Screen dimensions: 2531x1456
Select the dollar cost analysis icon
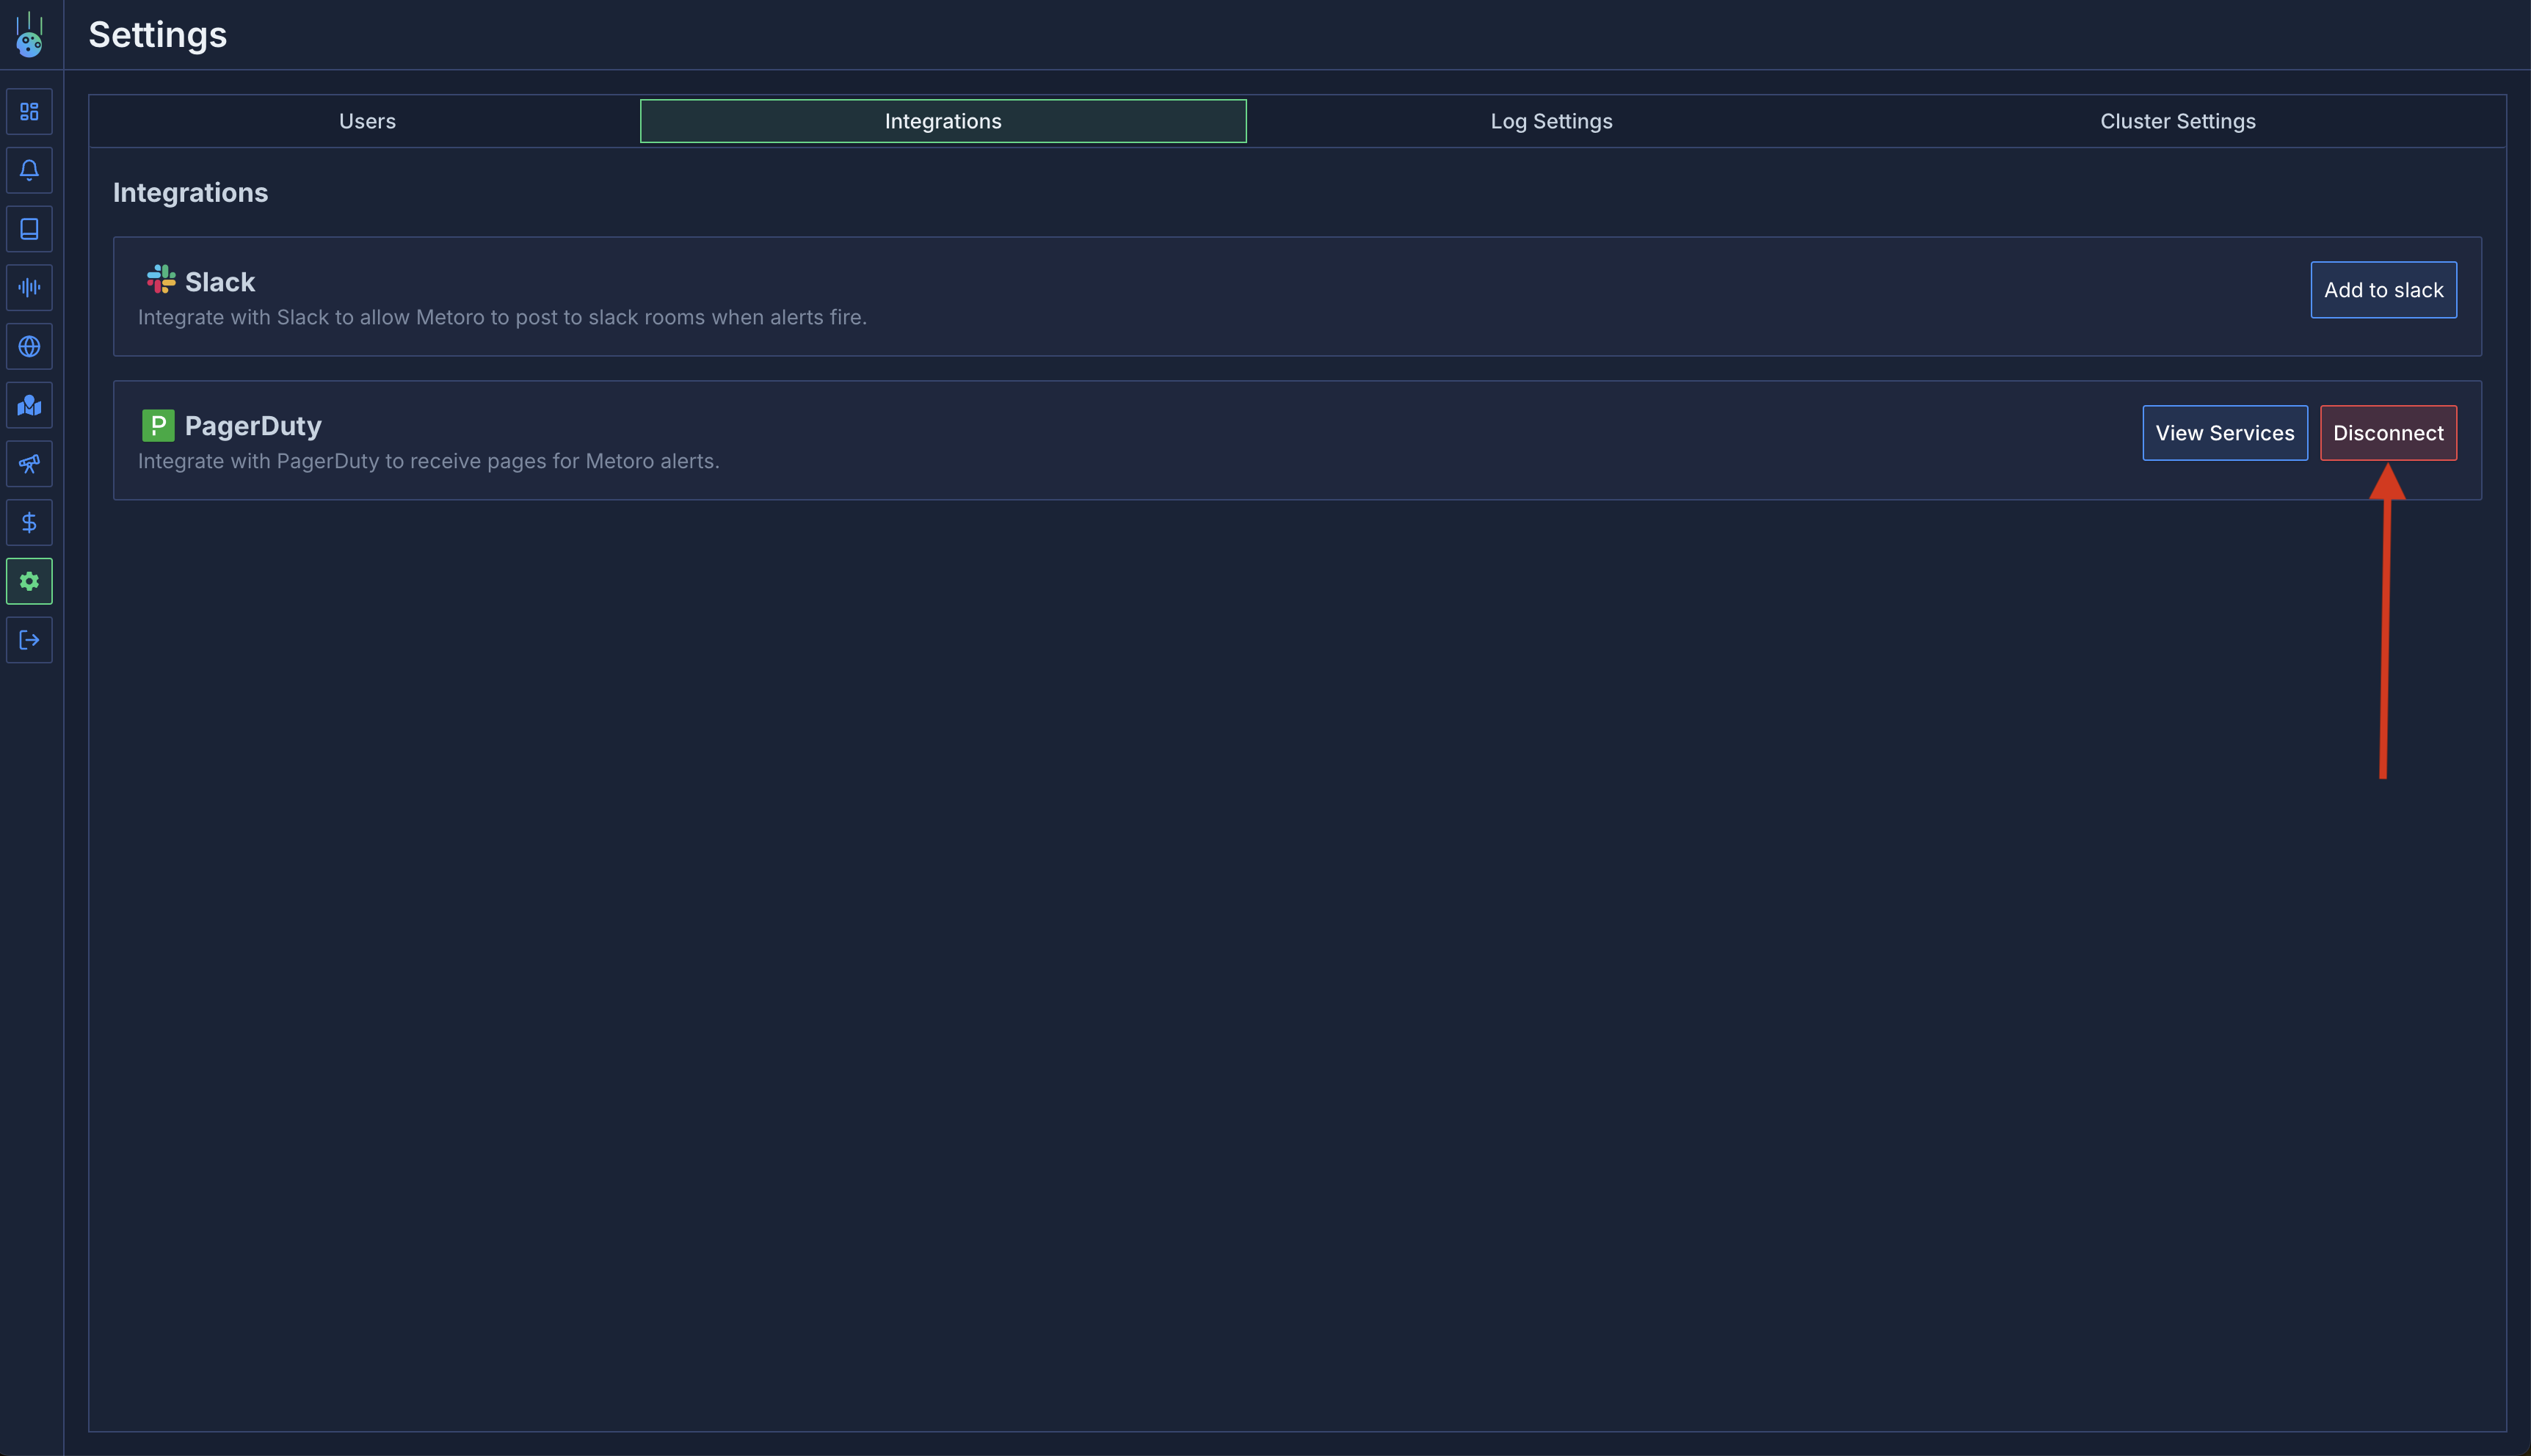tap(29, 522)
